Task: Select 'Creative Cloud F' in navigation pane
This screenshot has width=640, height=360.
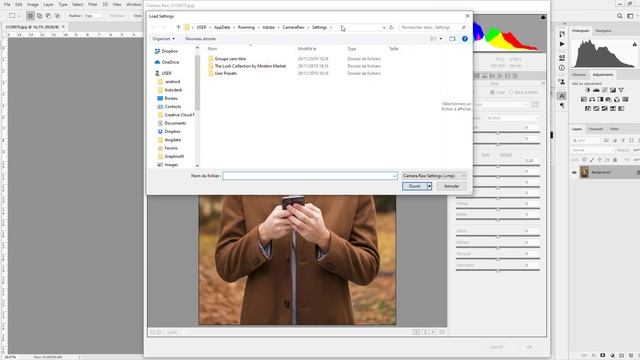Action: (x=176, y=115)
